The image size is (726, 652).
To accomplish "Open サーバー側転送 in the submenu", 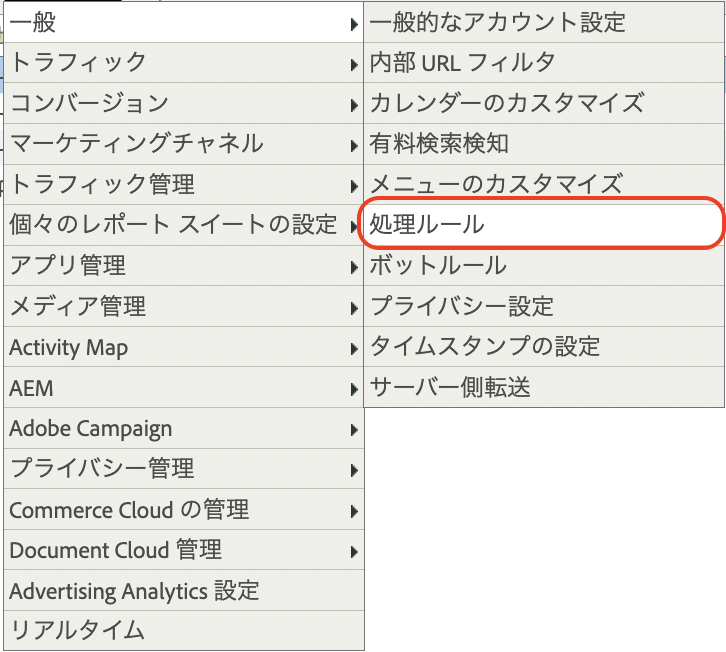I will 544,387.
